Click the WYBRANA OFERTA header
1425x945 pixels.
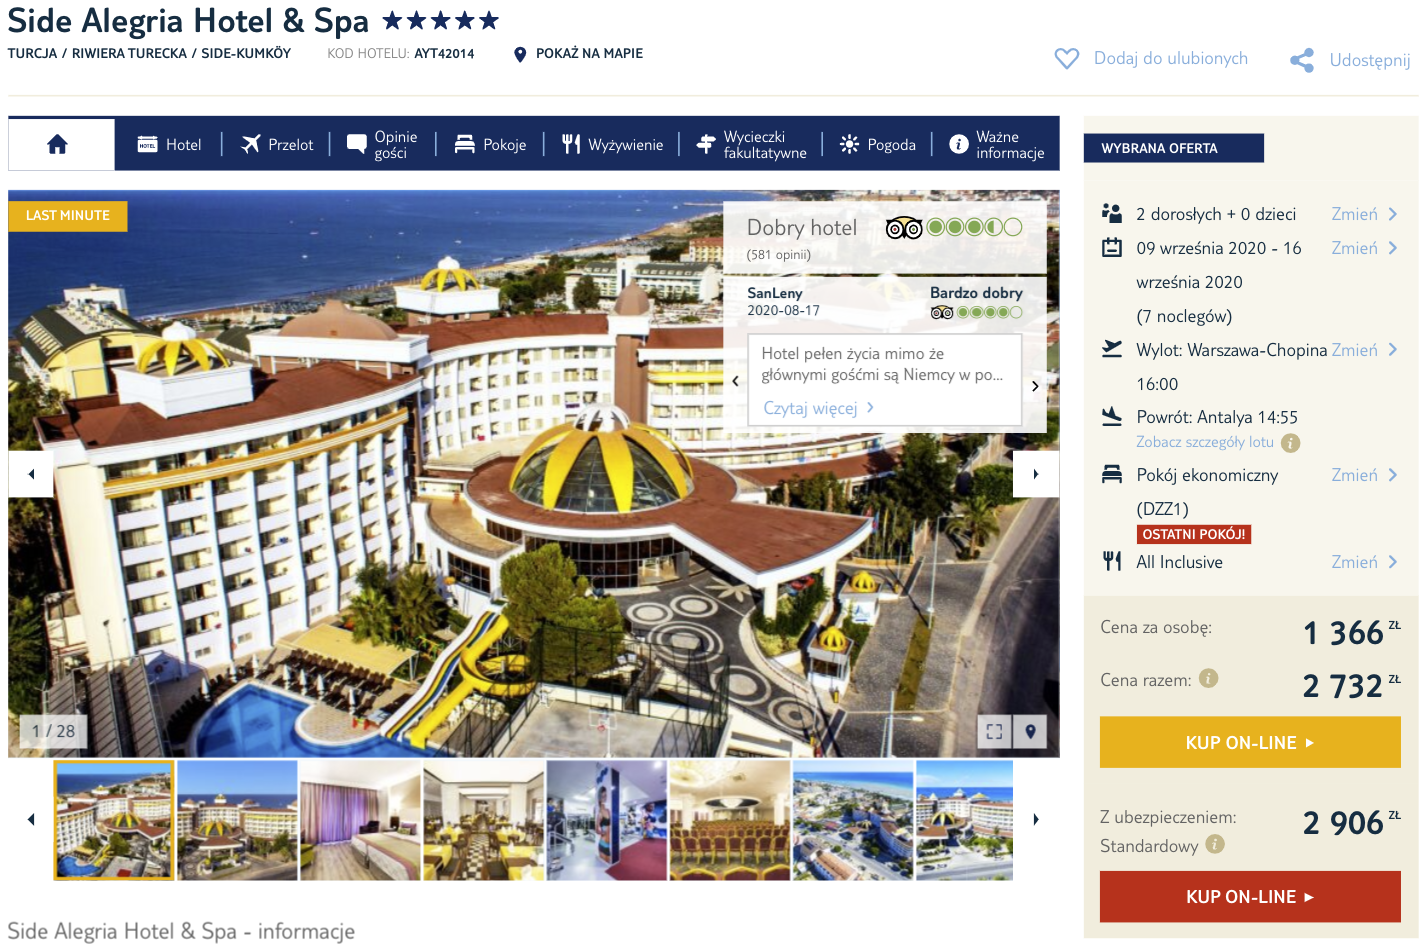(1174, 148)
